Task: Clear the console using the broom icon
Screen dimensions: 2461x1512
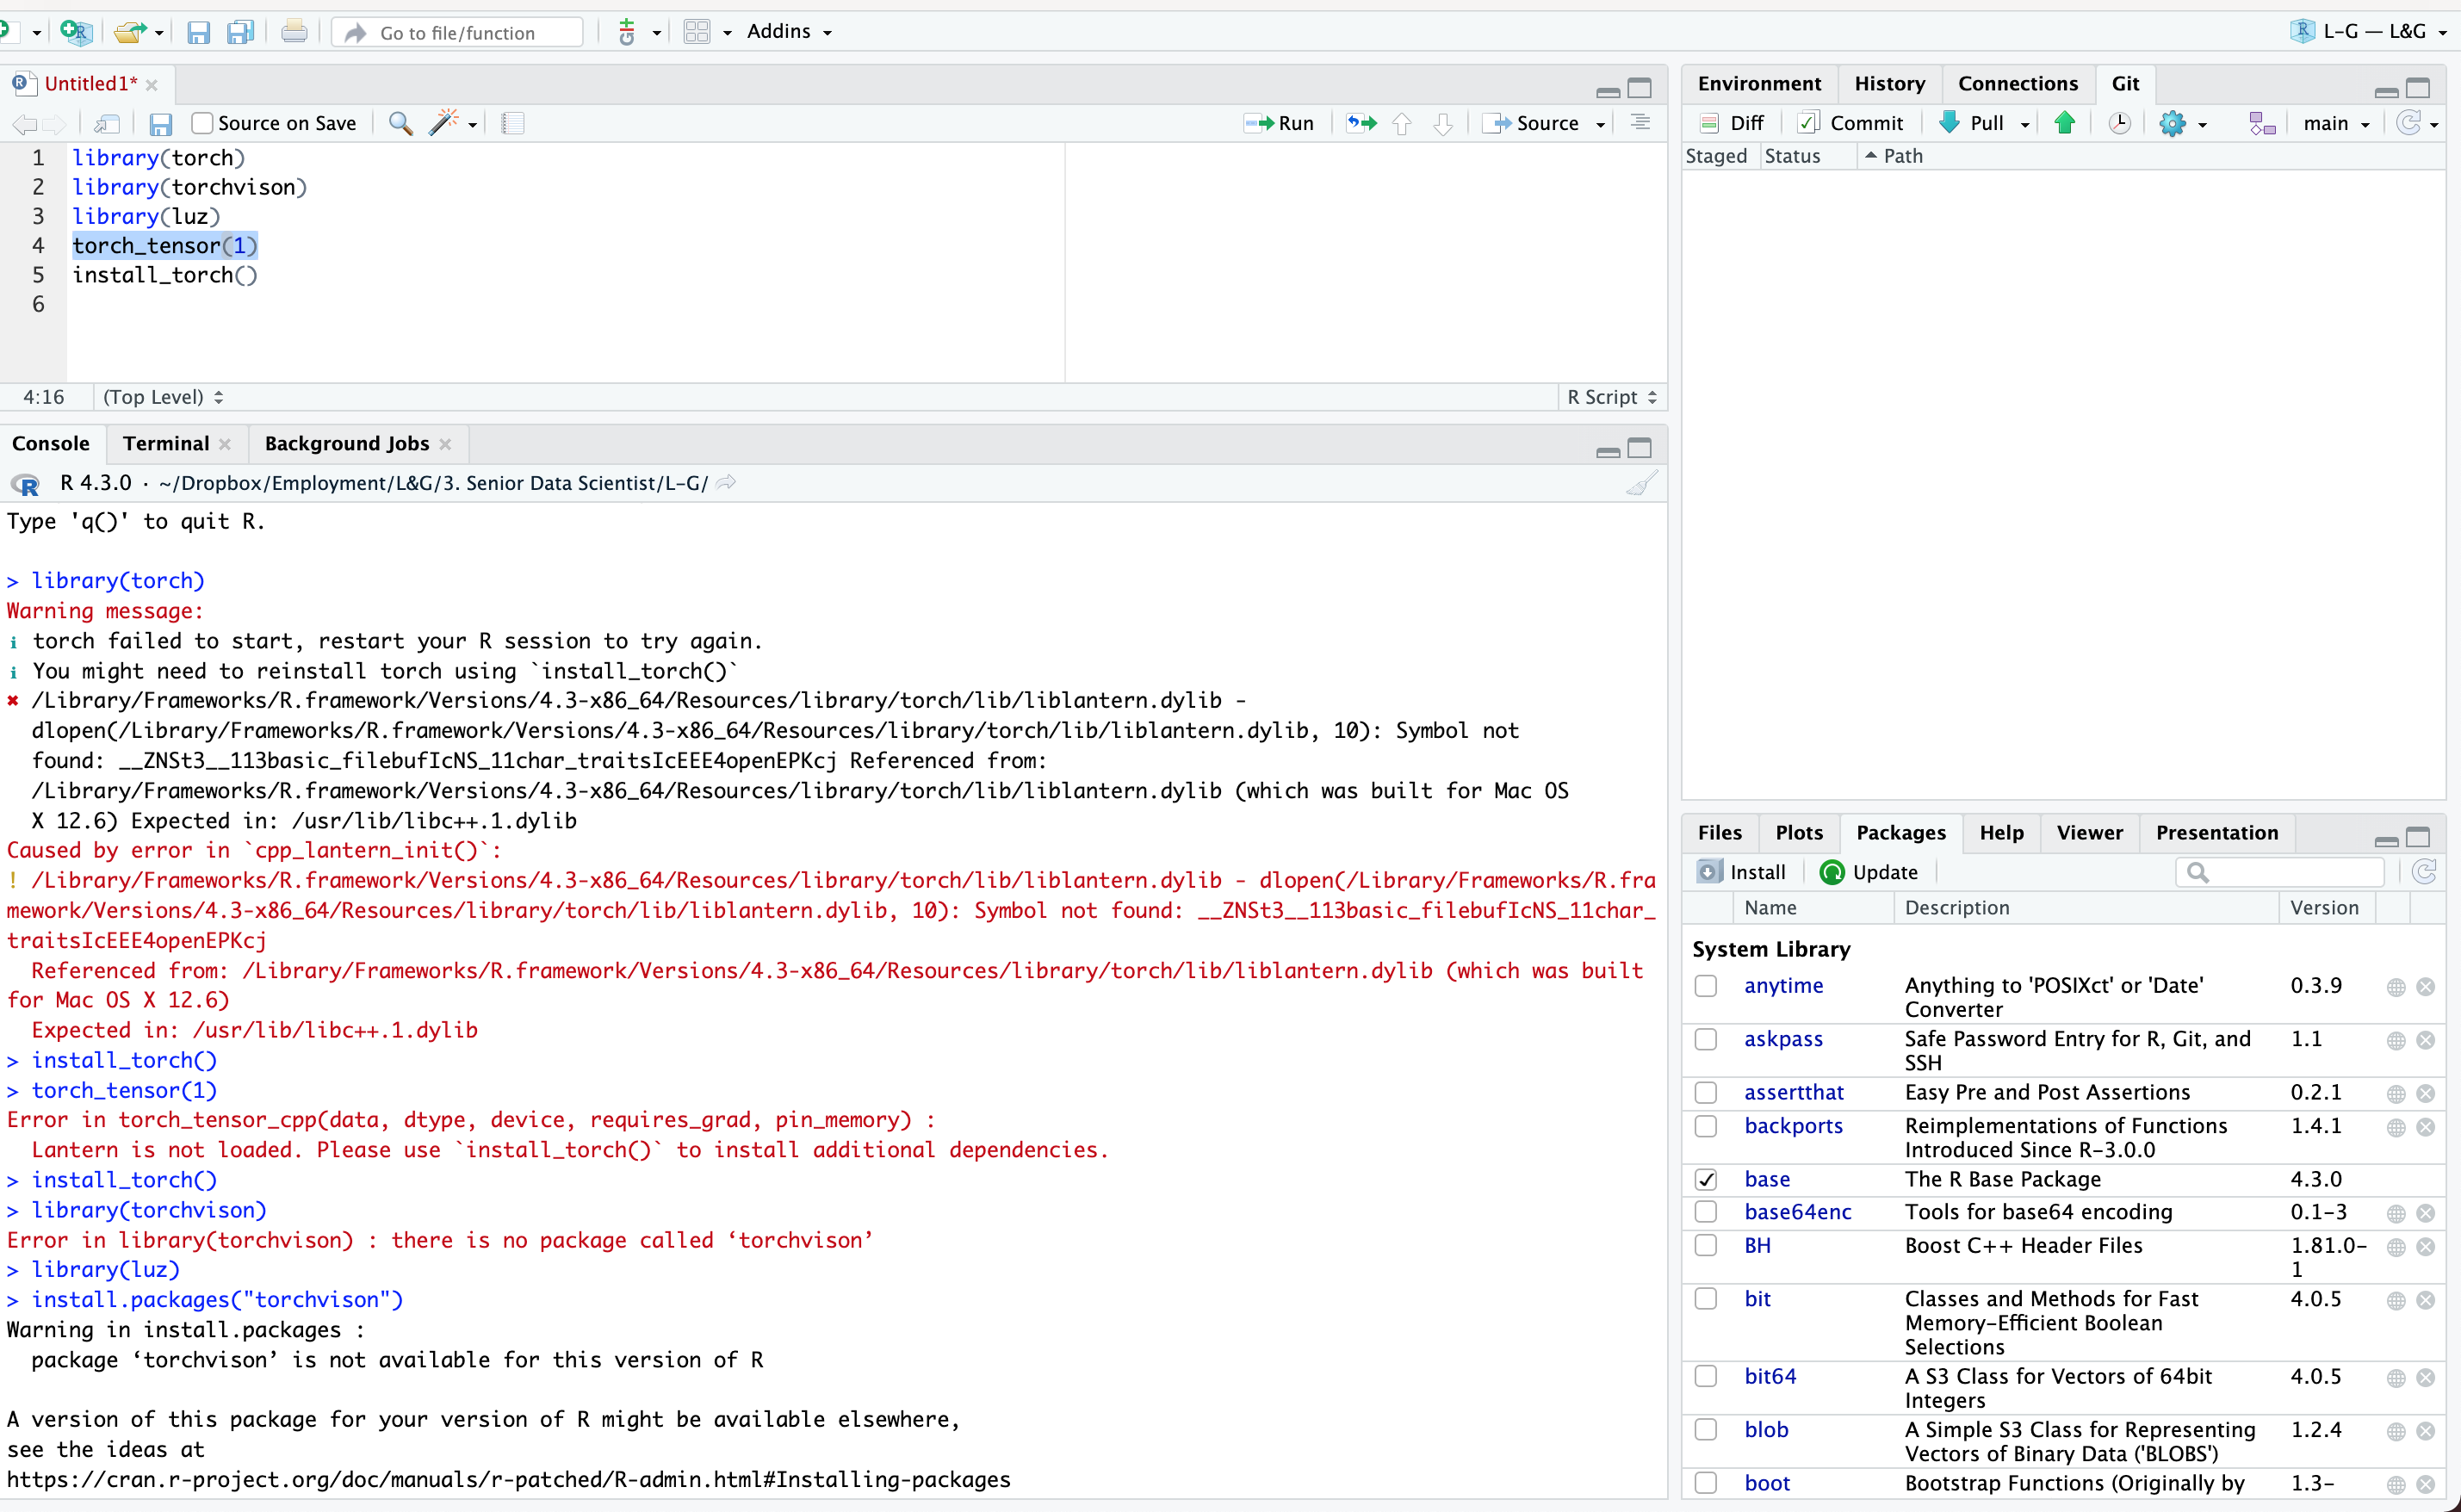Action: click(x=1640, y=483)
